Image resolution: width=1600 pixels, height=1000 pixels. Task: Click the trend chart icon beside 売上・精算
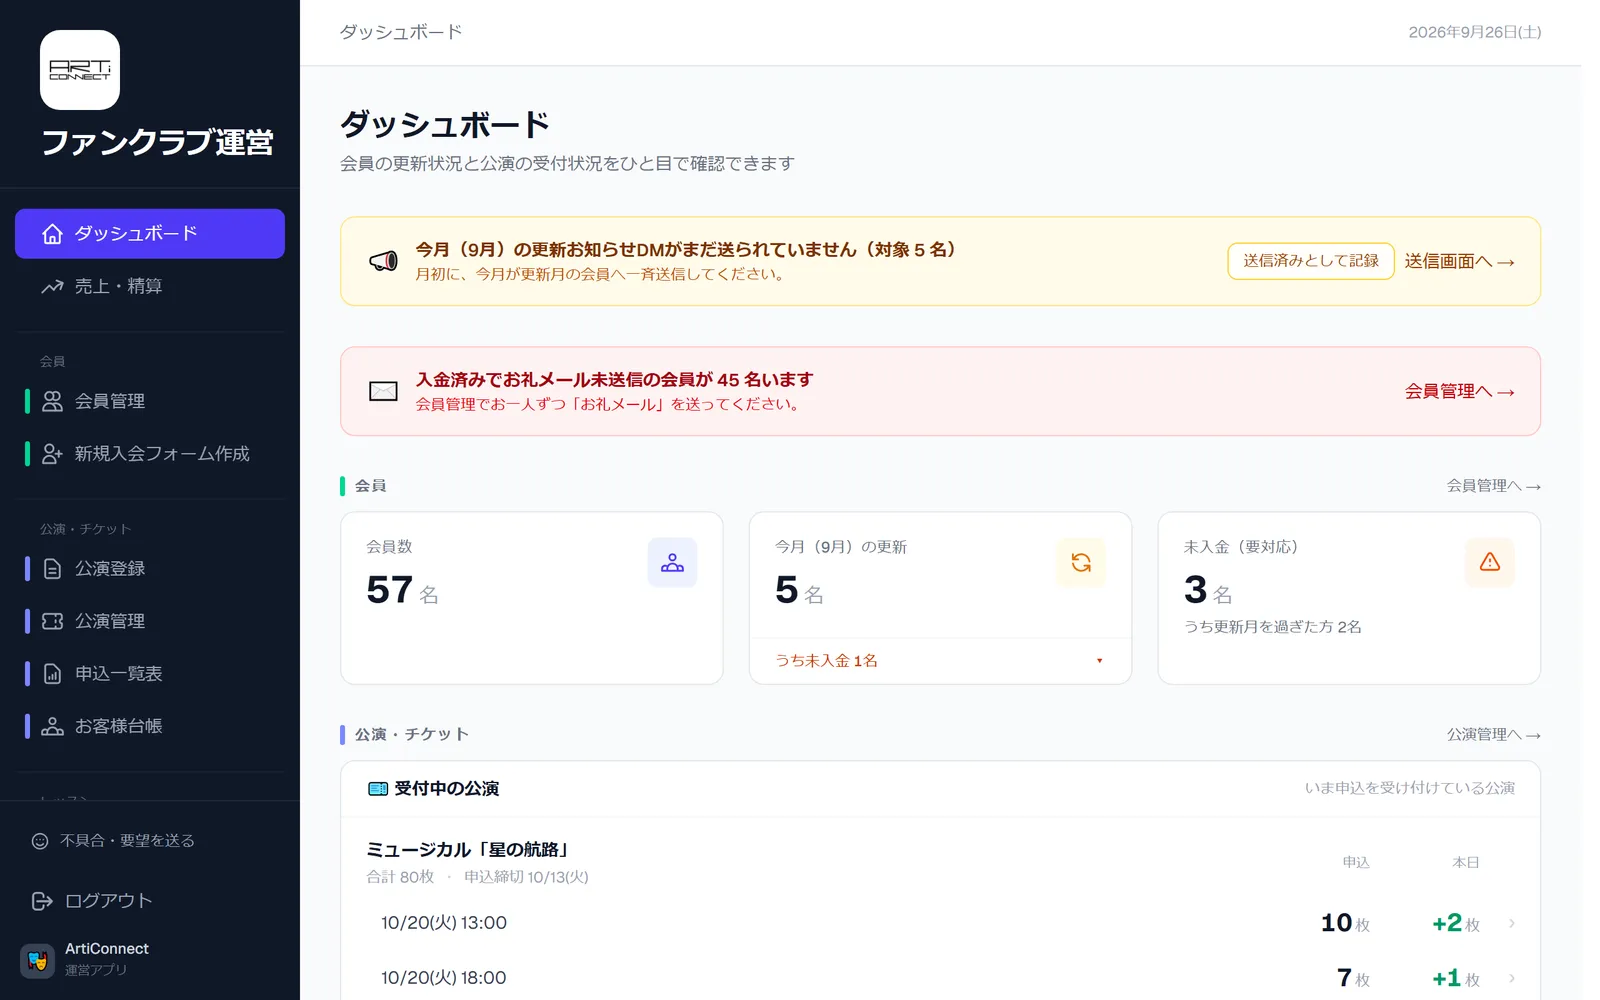coord(52,287)
